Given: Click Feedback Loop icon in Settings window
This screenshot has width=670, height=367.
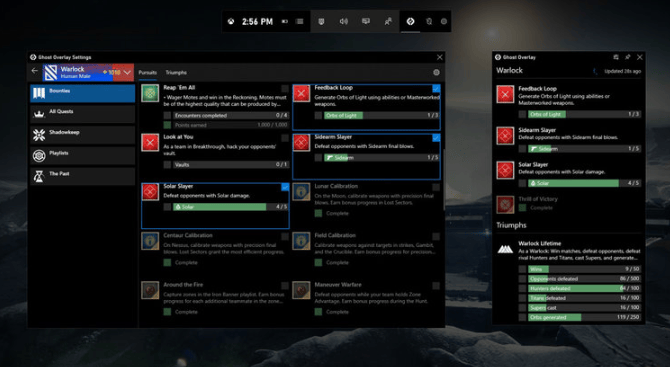Looking at the screenshot, I should (x=301, y=93).
